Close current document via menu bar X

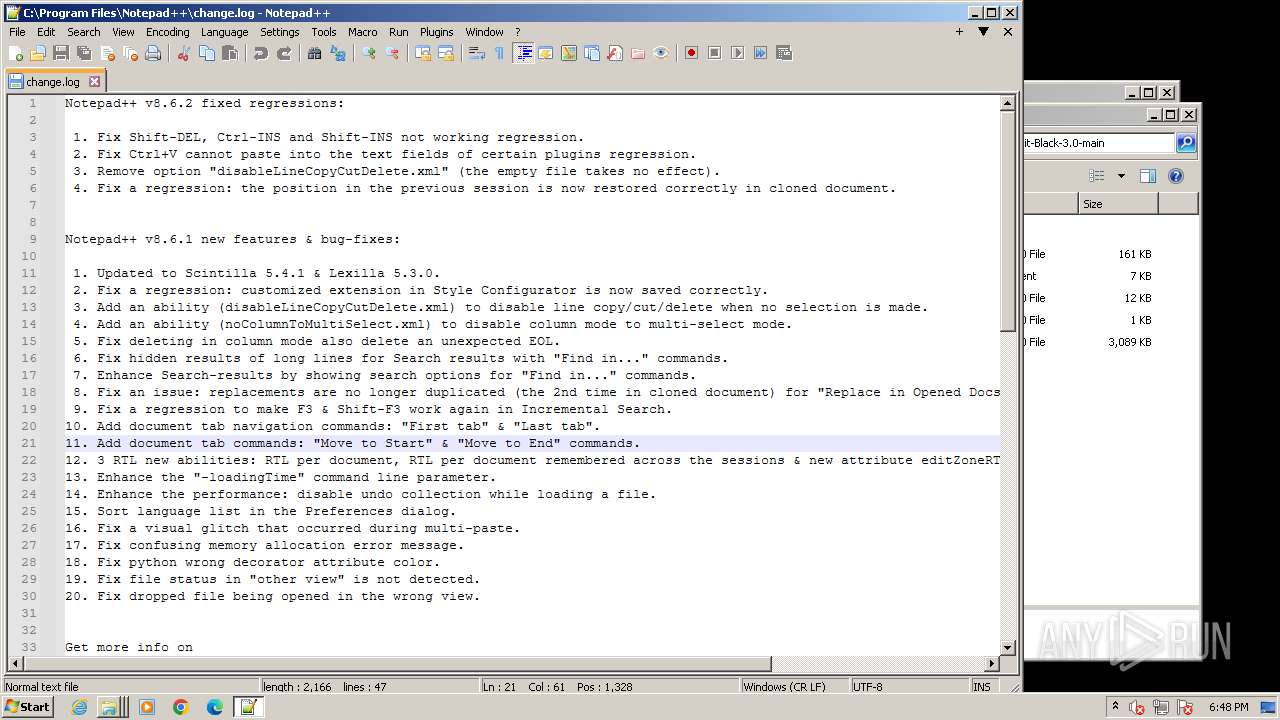click(x=1007, y=32)
